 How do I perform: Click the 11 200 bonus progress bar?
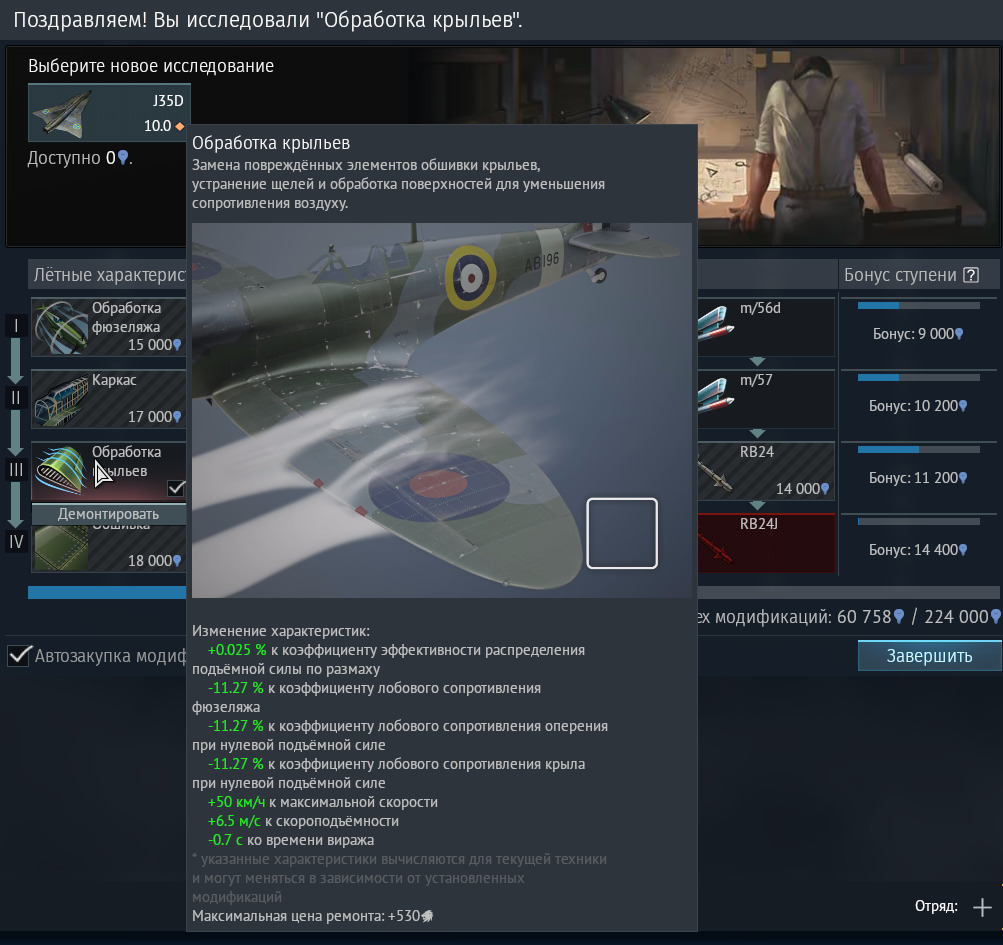pyautogui.click(x=917, y=450)
